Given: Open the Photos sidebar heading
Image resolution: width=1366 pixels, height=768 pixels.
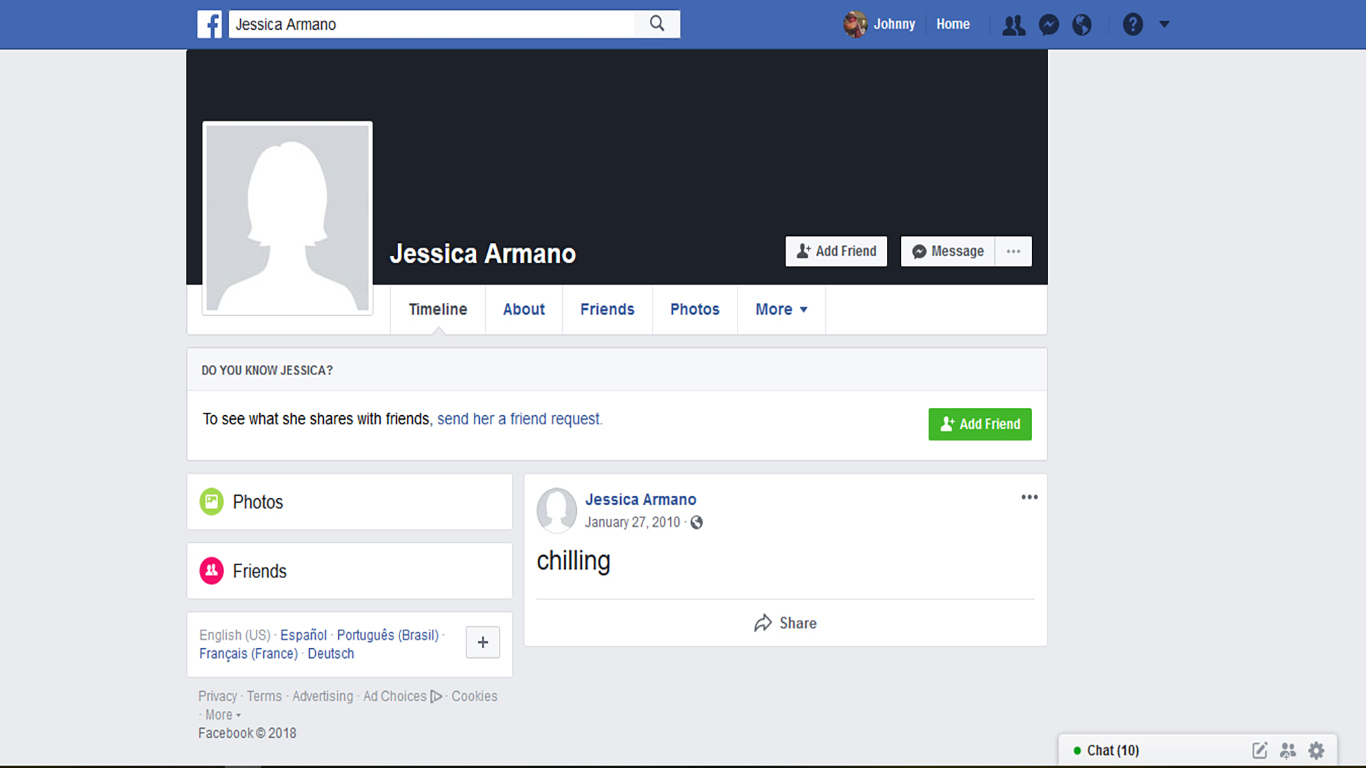Looking at the screenshot, I should coord(258,502).
